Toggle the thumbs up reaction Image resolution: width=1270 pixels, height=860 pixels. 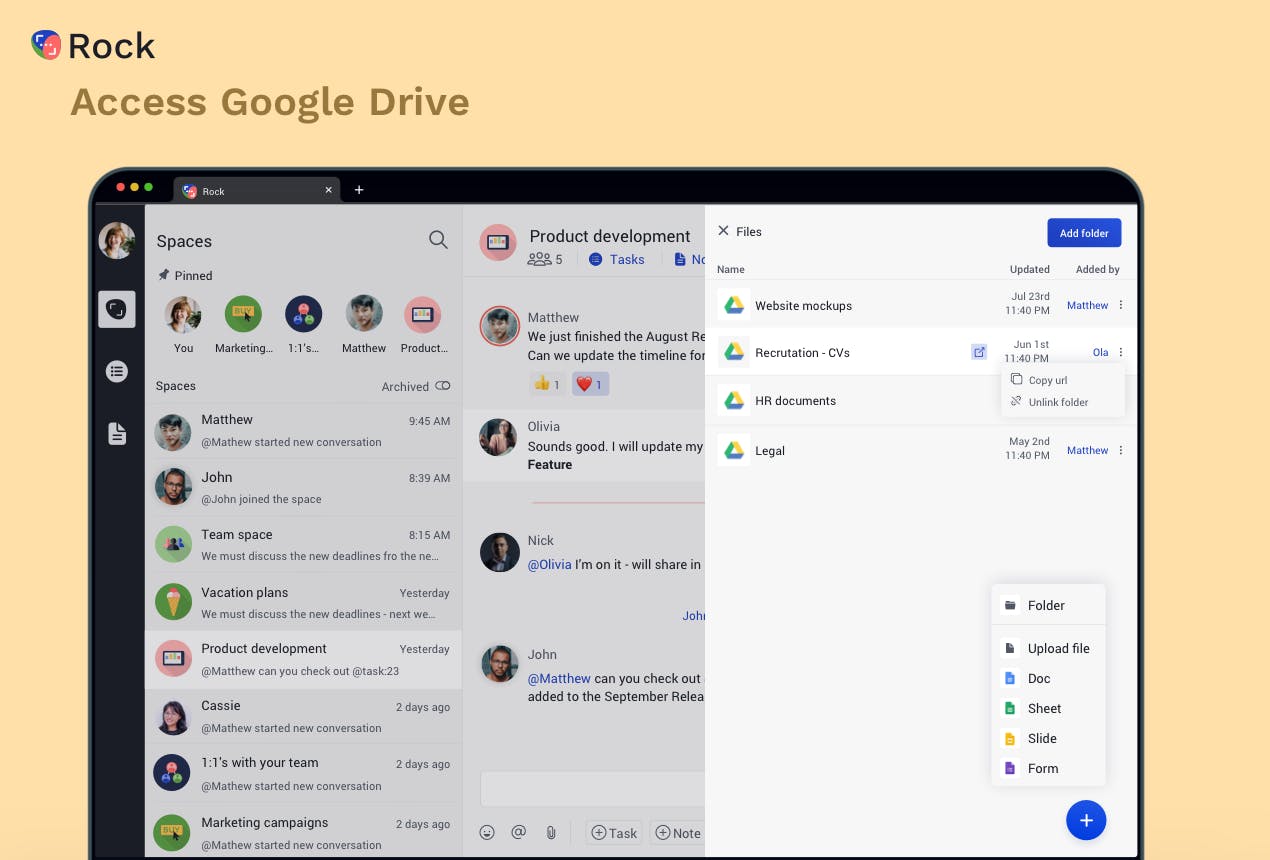(x=546, y=383)
